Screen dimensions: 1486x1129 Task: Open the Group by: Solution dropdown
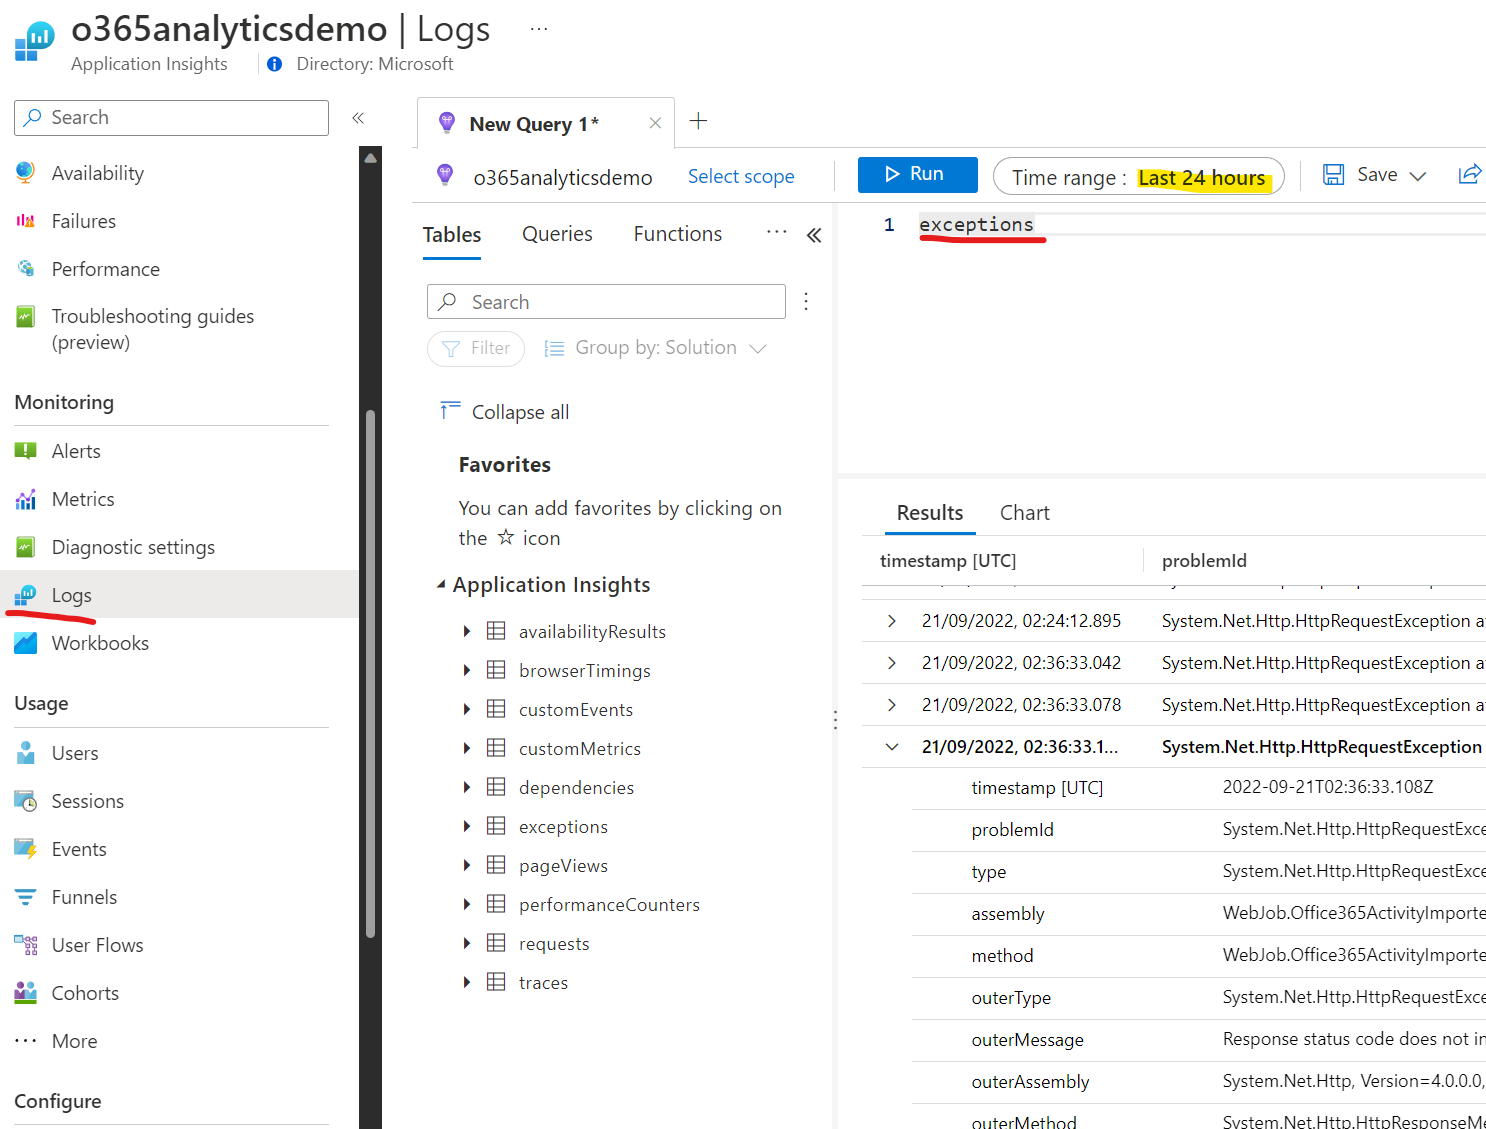click(x=656, y=348)
